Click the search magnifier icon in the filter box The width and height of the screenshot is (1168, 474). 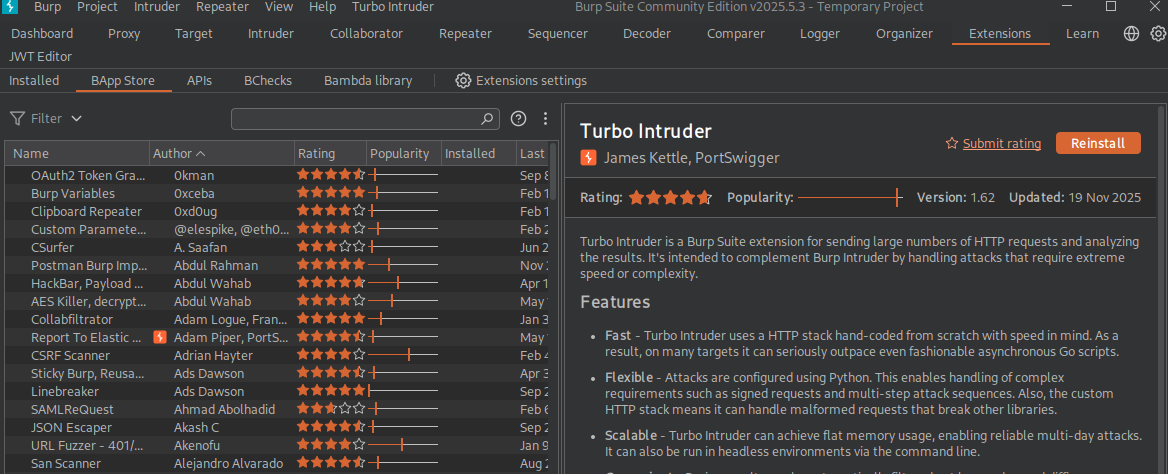pyautogui.click(x=486, y=118)
